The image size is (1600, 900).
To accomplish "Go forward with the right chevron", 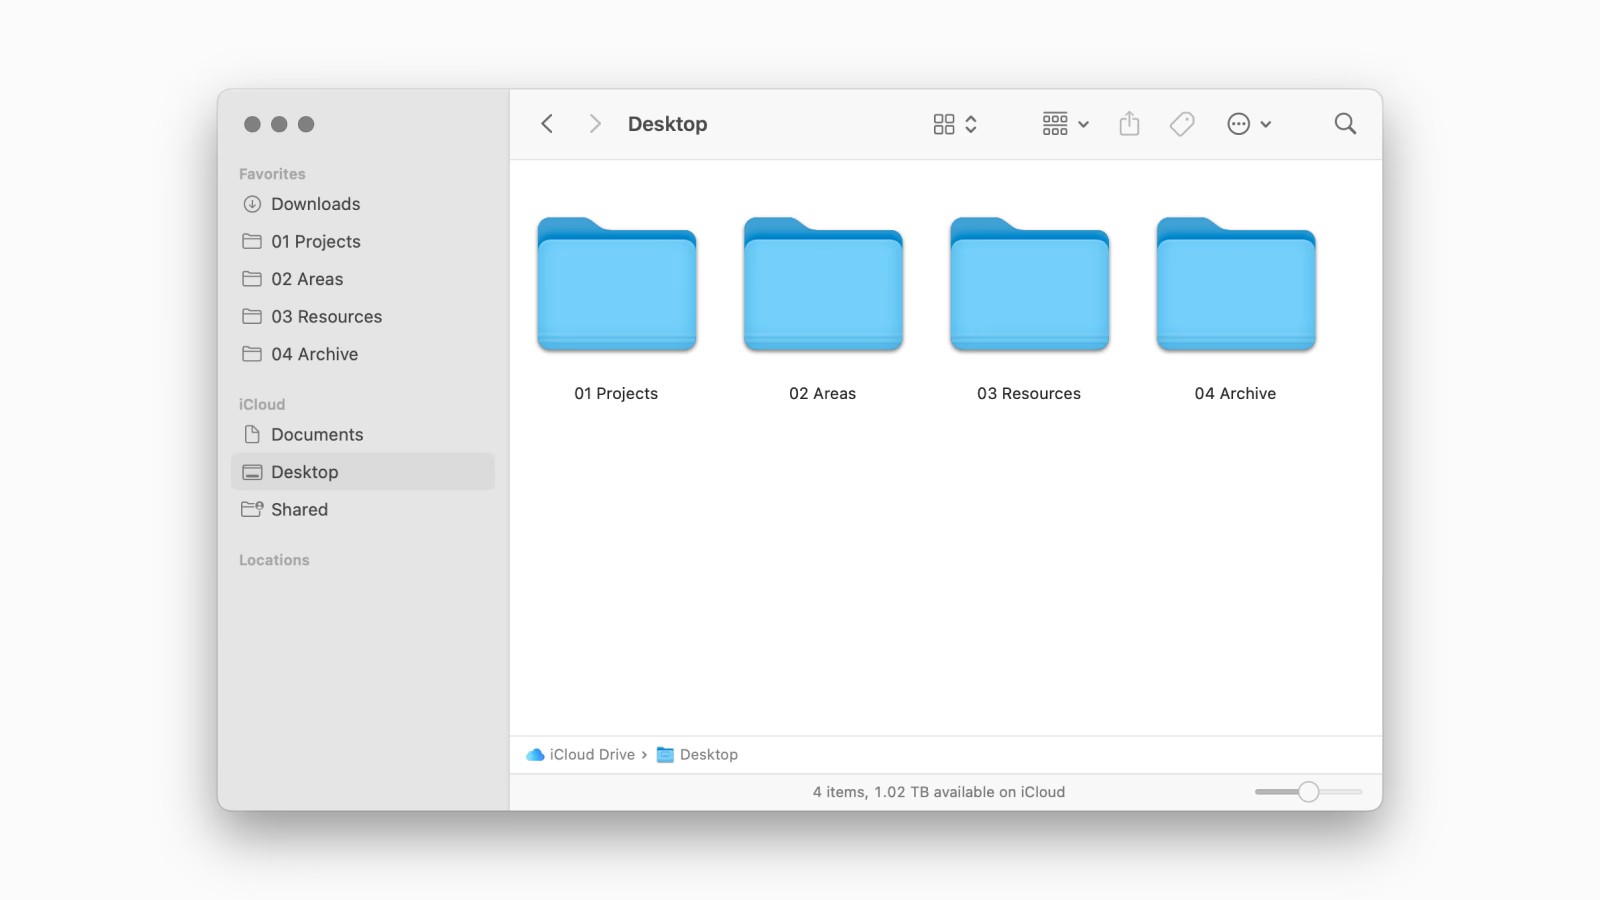I will point(595,124).
